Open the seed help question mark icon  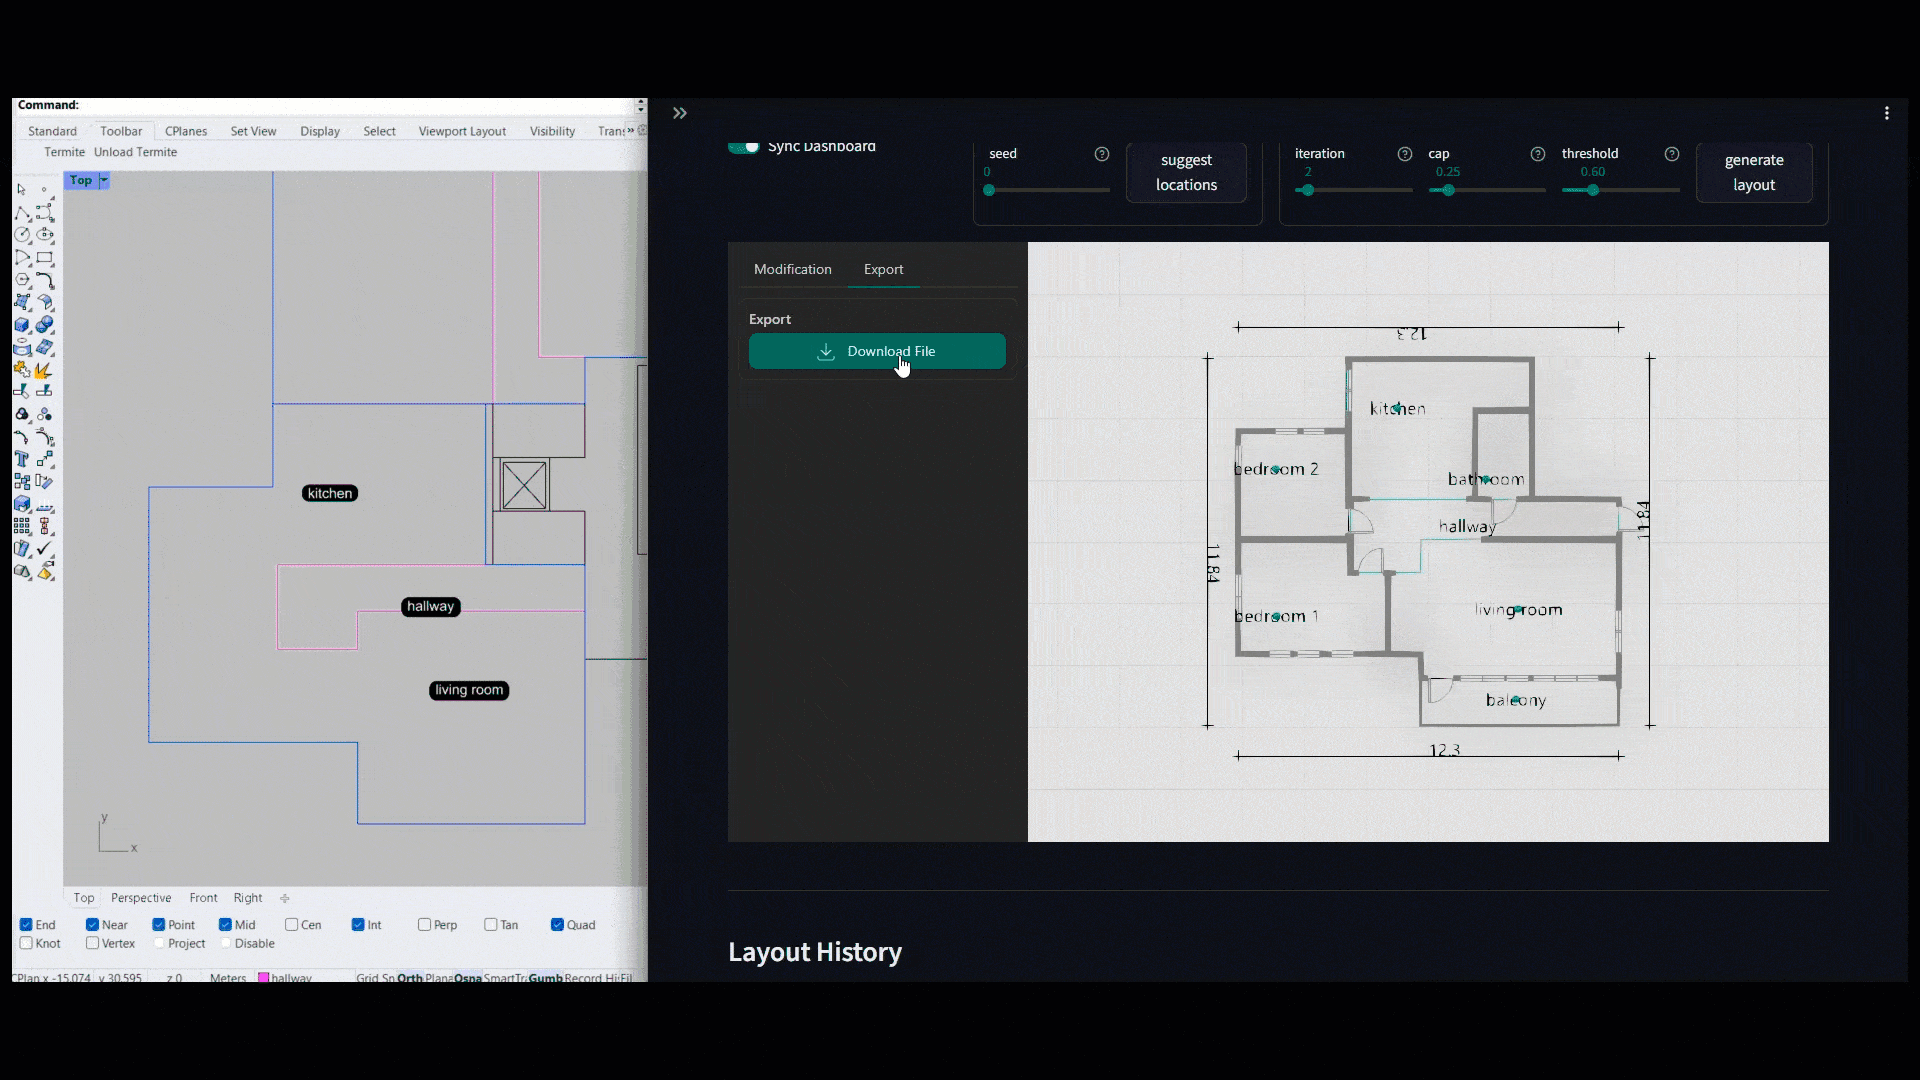[1103, 153]
